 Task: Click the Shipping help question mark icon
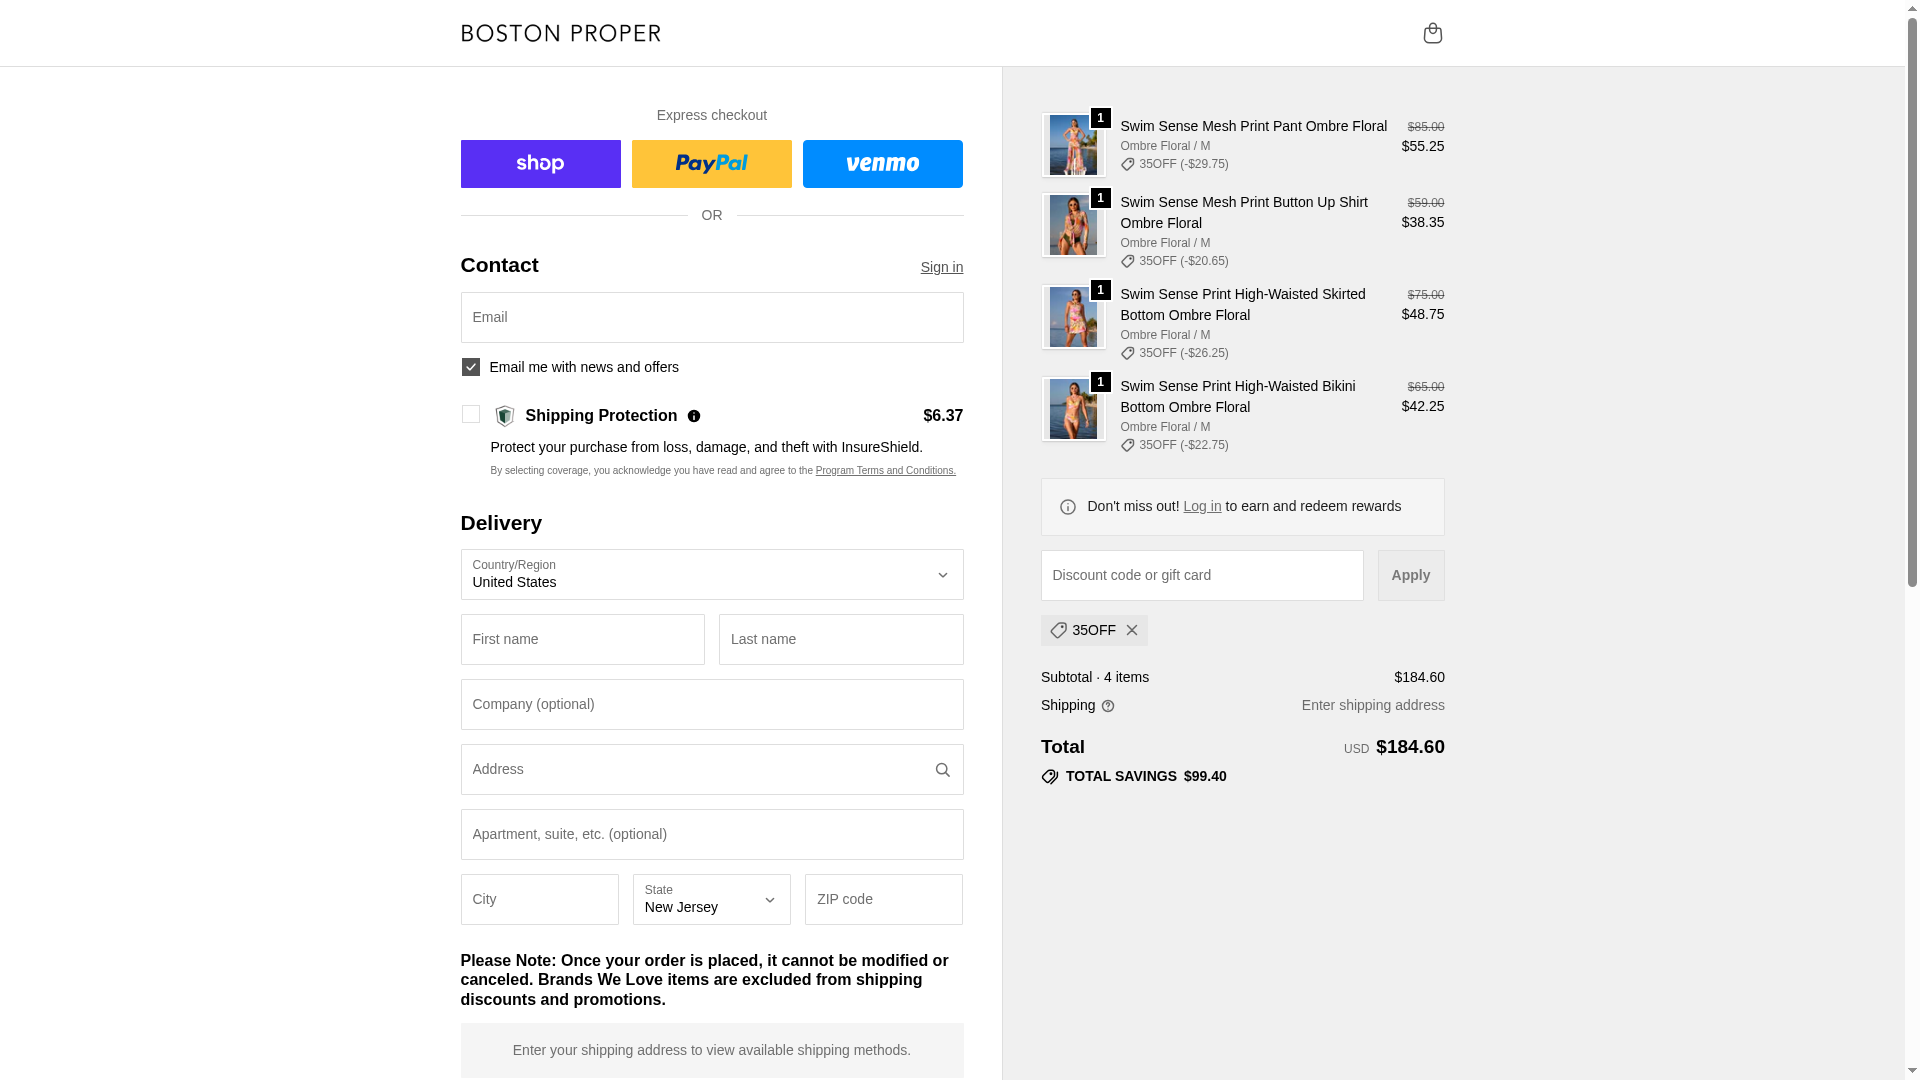1108,706
